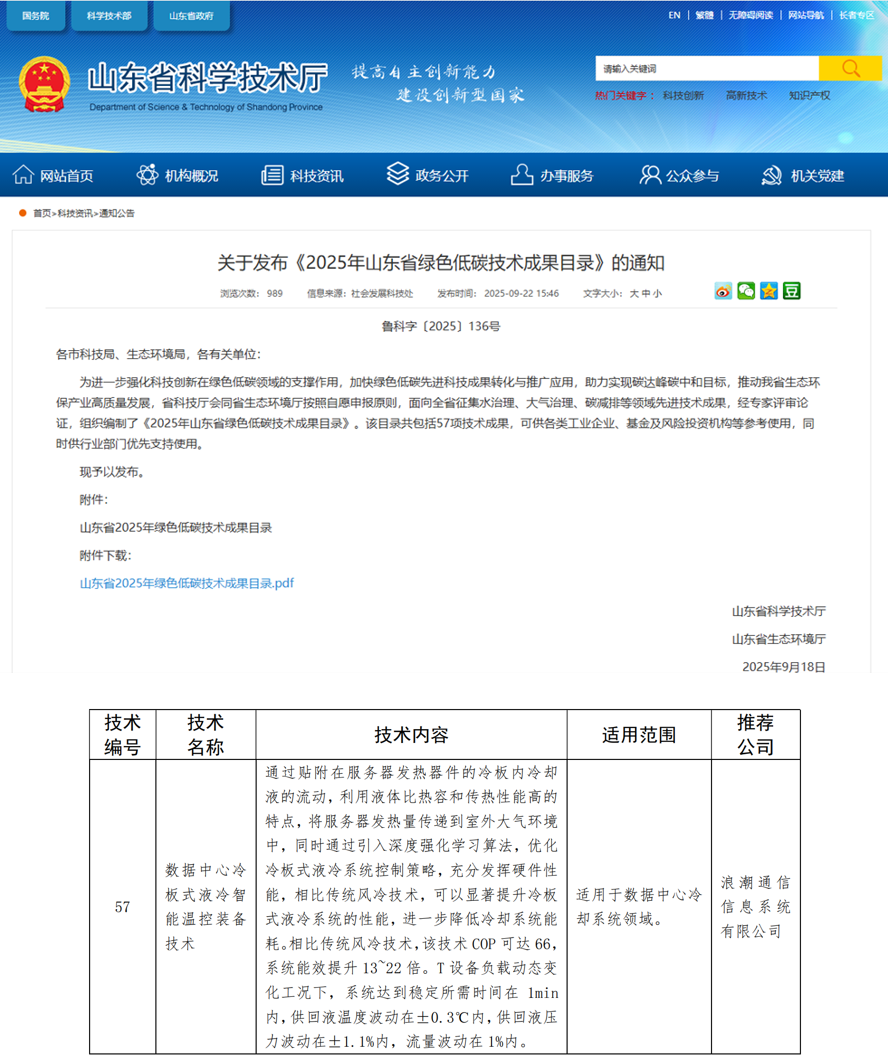Click document number 鲁科字〔2025〕136号

tap(441, 326)
